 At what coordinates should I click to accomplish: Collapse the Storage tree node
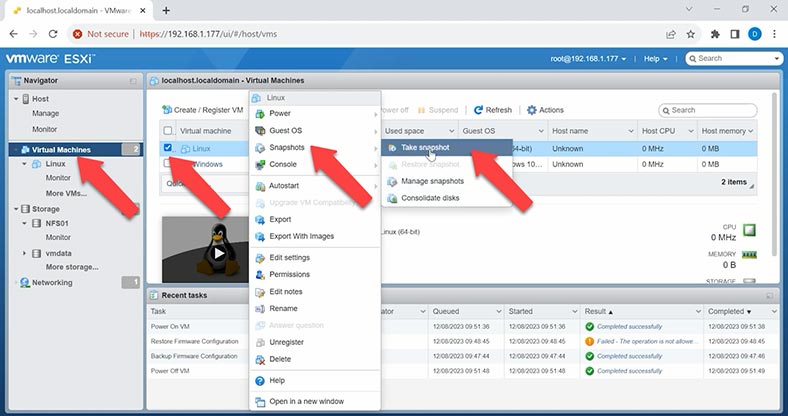[x=16, y=209]
